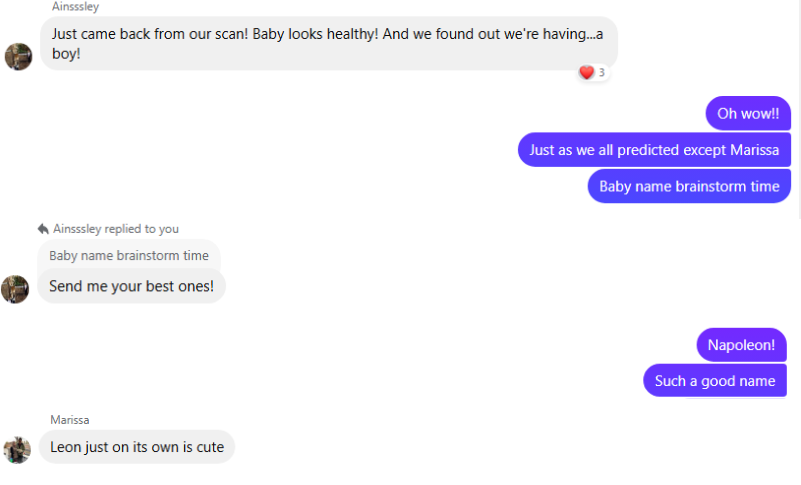Click the "Such a good name" bubble
This screenshot has width=801, height=485.
pyautogui.click(x=715, y=380)
